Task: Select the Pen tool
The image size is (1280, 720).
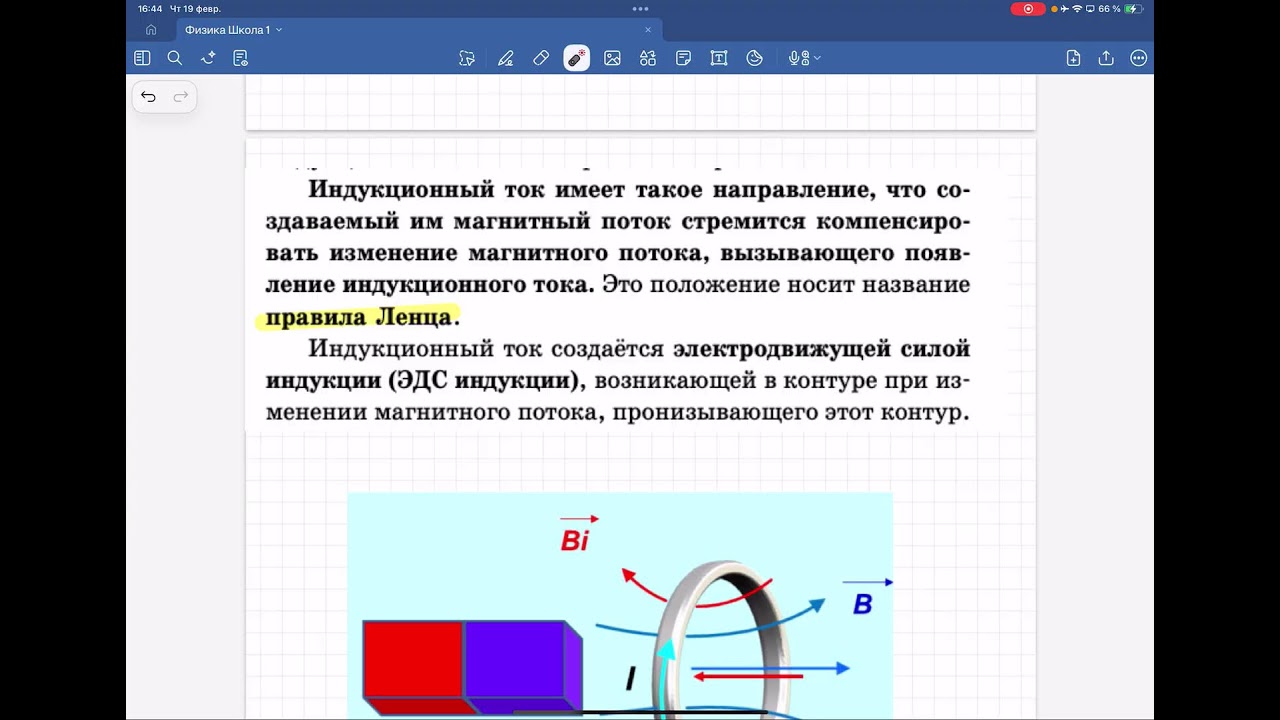Action: pos(505,58)
